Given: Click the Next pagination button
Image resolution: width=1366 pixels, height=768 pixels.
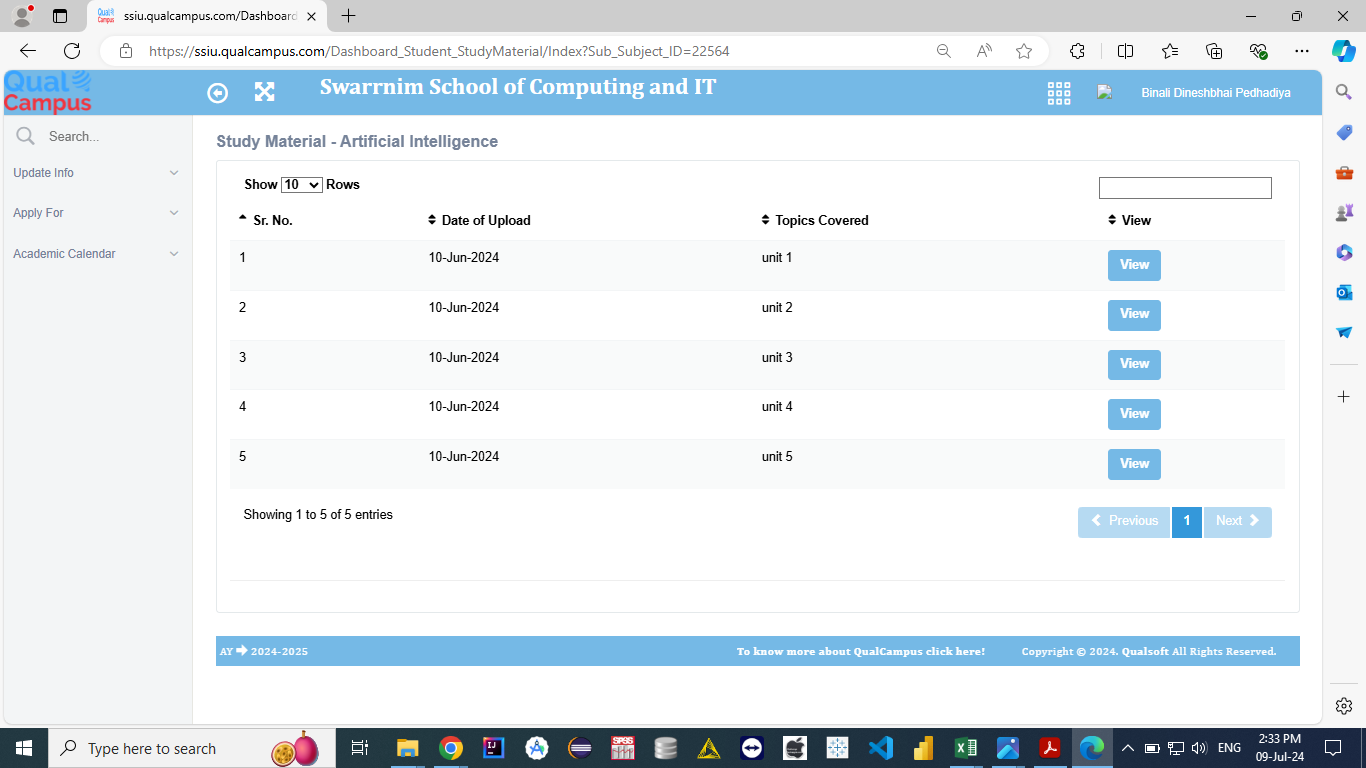Looking at the screenshot, I should tap(1238, 522).
